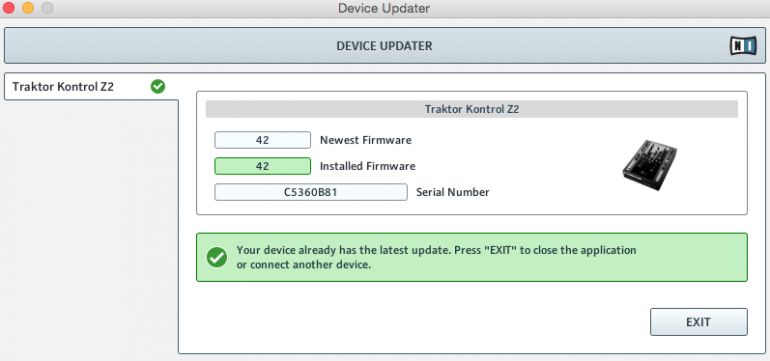Click the Newest Firmware value field

coord(262,140)
